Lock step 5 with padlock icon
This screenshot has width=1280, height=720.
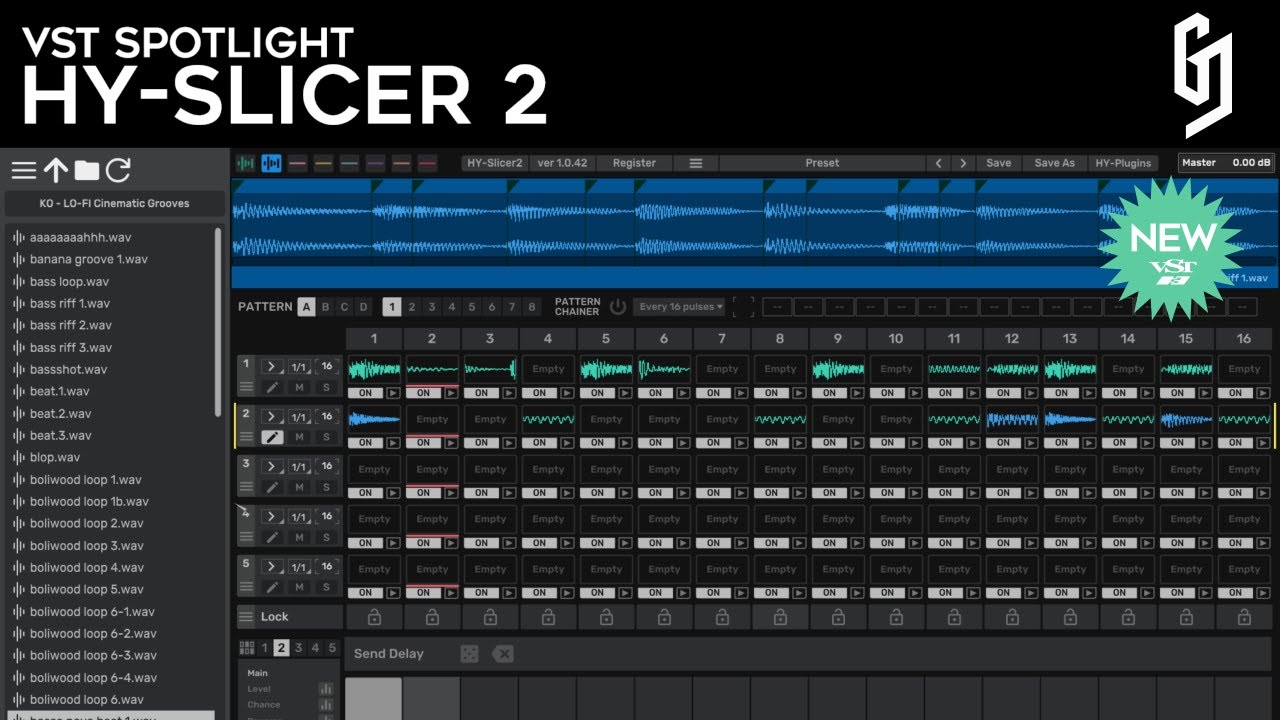coord(606,618)
